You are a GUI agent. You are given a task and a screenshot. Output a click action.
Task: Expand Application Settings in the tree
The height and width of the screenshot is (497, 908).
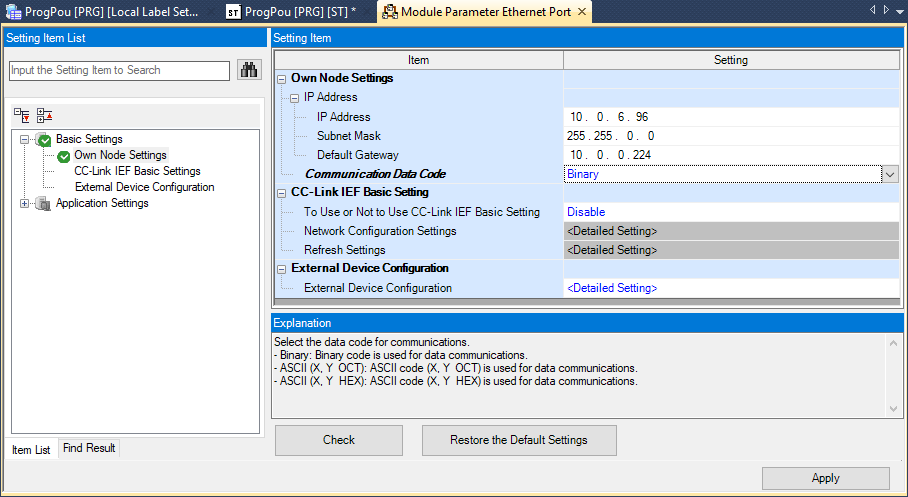24,203
